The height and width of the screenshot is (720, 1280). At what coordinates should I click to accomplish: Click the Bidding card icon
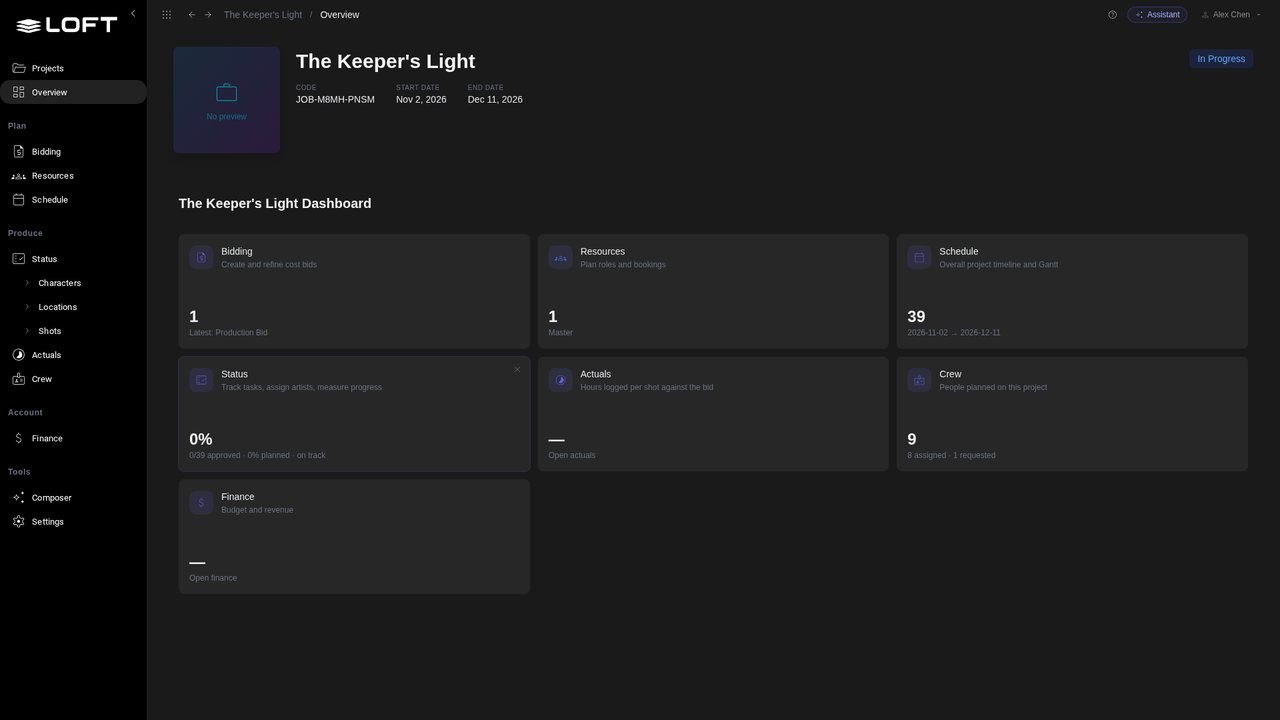pyautogui.click(x=201, y=257)
